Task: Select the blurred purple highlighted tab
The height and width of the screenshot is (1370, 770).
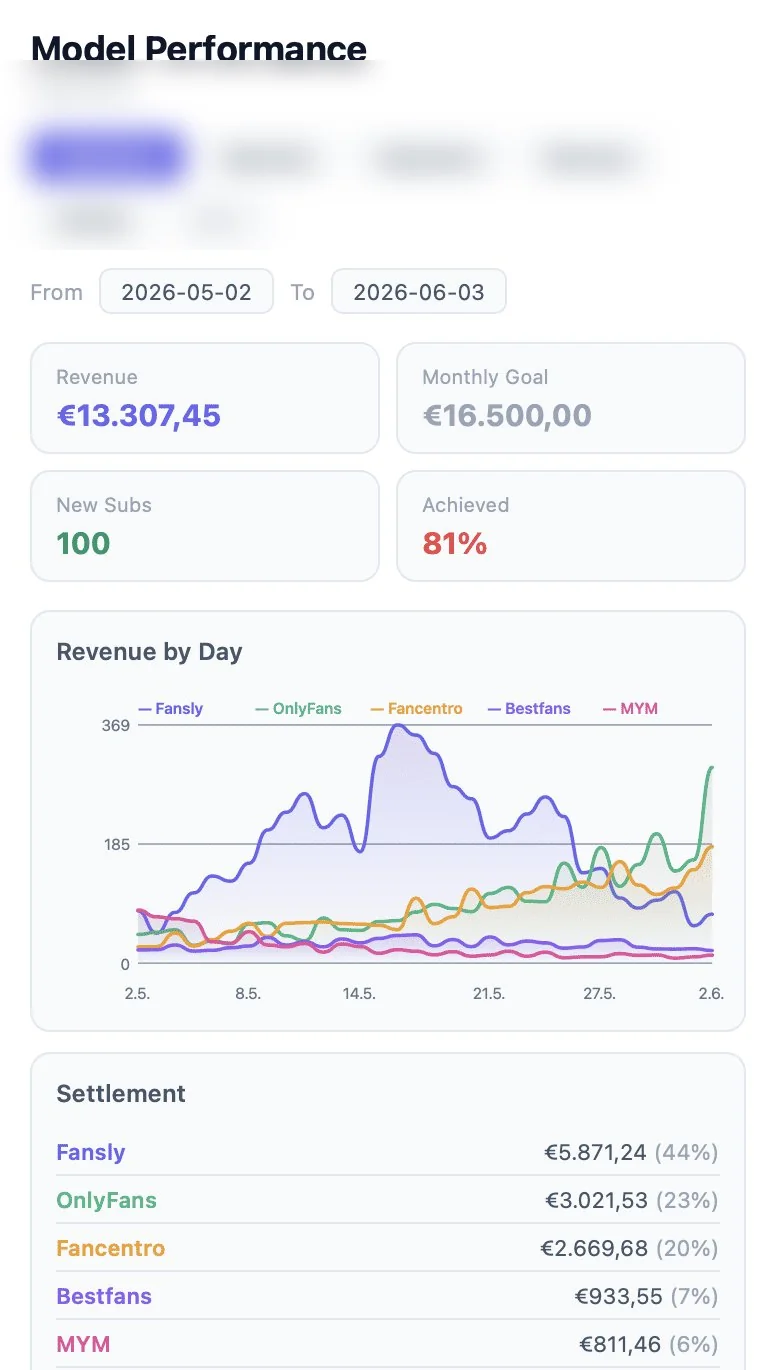Action: pyautogui.click(x=107, y=158)
